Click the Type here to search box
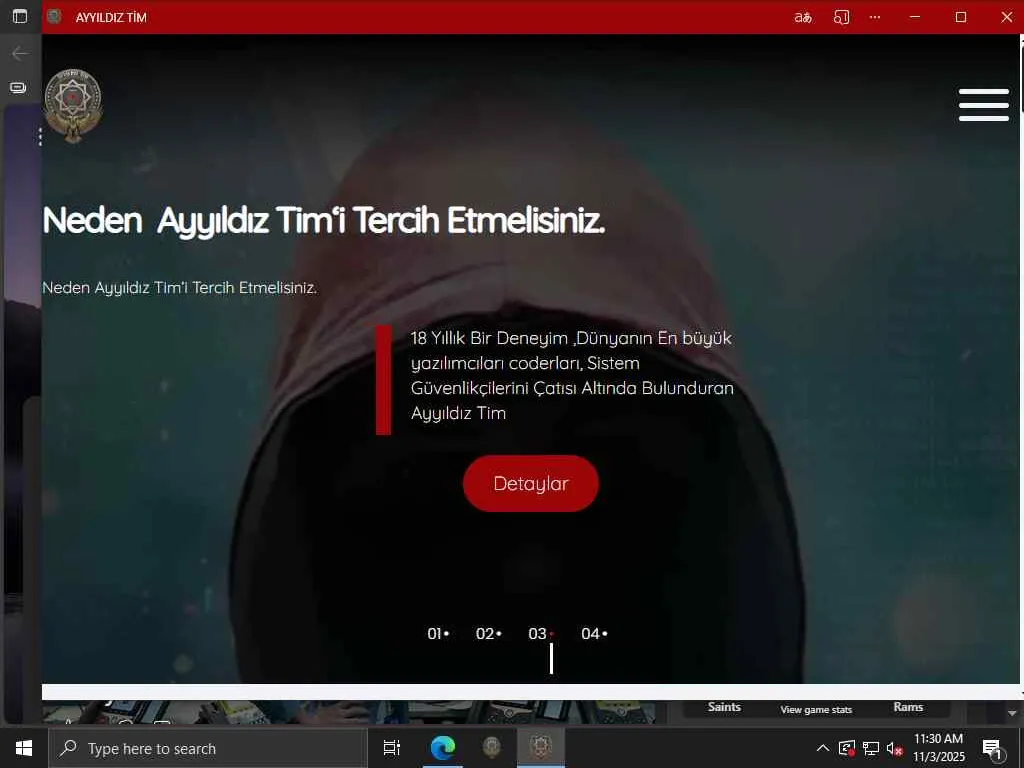Image resolution: width=1024 pixels, height=768 pixels. tap(208, 748)
